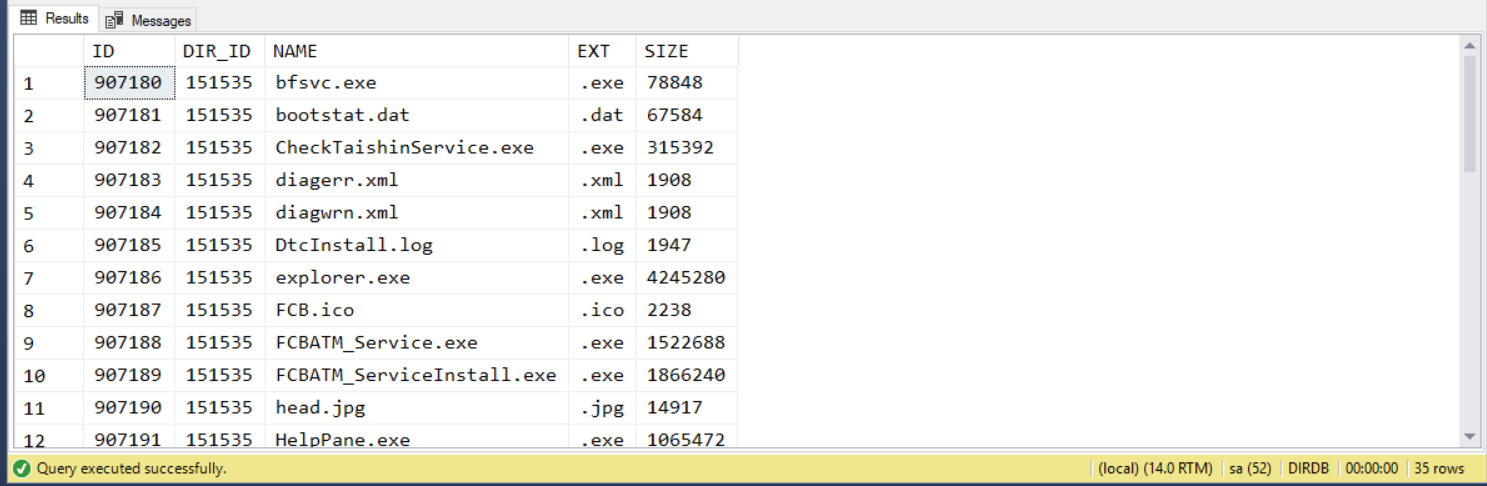Click the size cell 4245280
Screen dimensions: 1487x486
(686, 278)
